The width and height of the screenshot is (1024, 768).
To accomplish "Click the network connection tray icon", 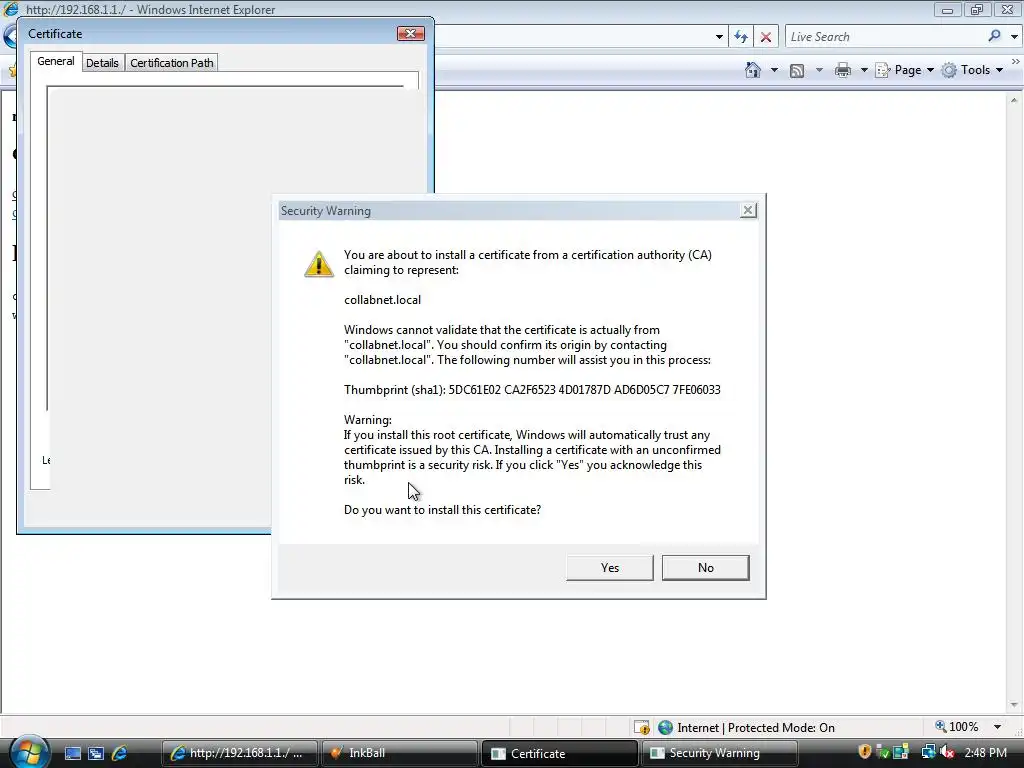I will pyautogui.click(x=928, y=752).
